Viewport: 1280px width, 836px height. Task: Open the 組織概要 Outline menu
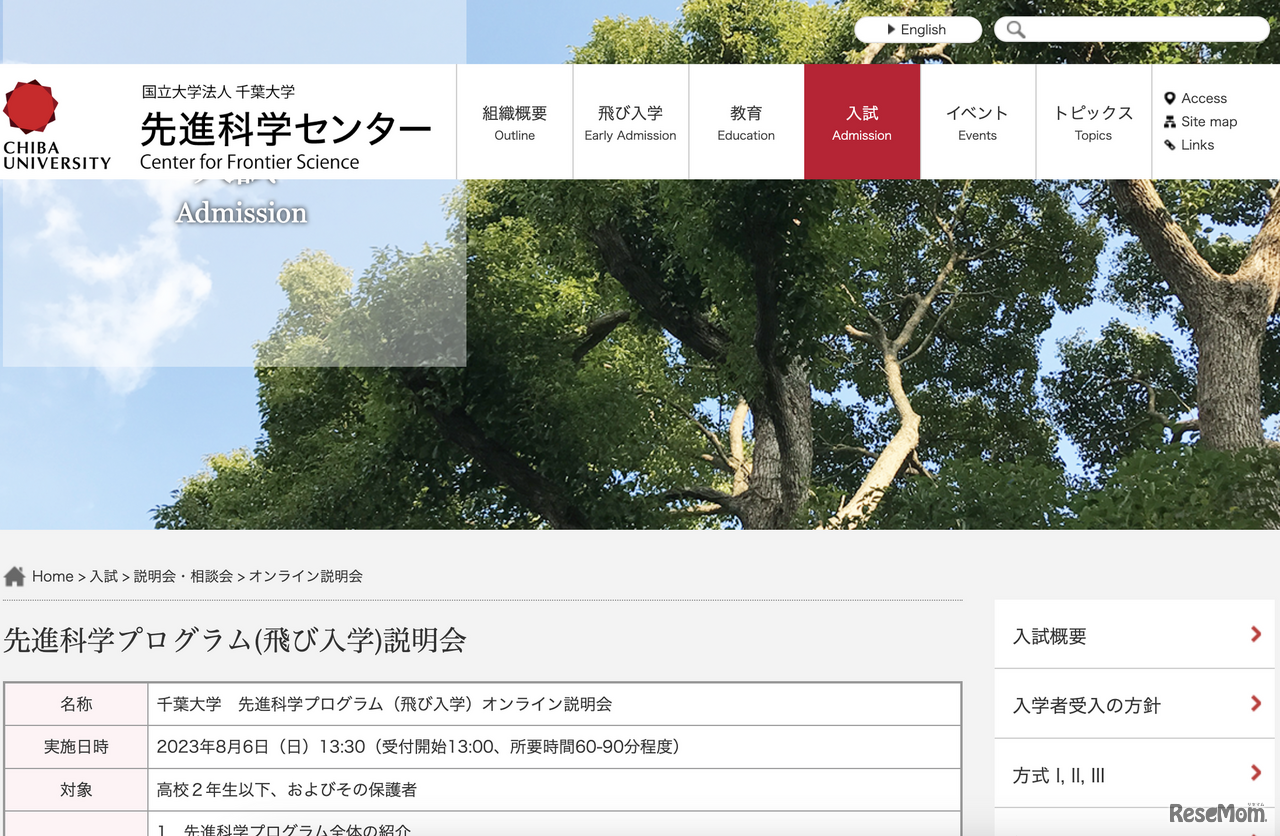[x=514, y=120]
